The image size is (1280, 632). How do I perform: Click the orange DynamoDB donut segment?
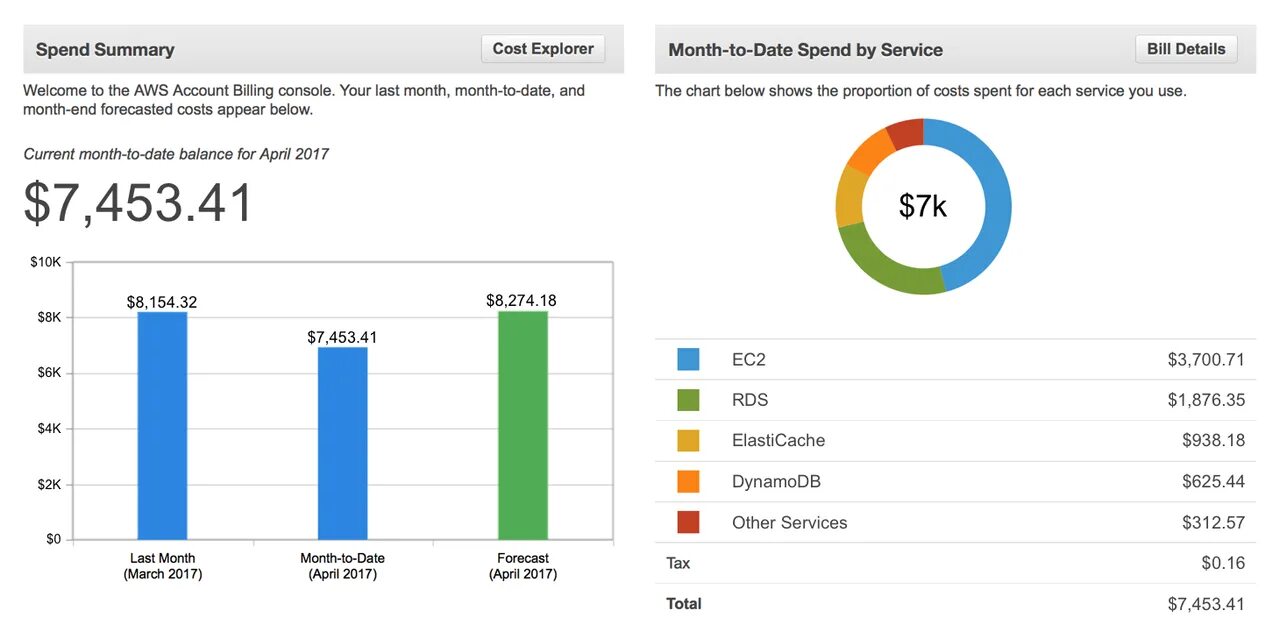click(871, 149)
